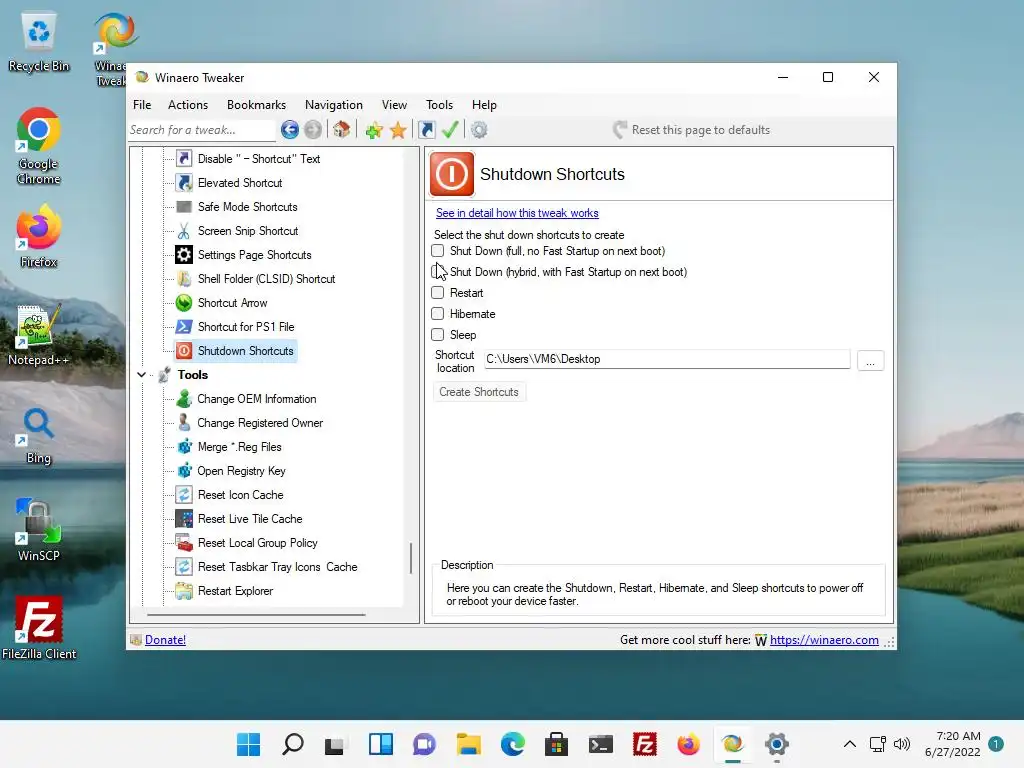Click the Reset Local Group Policy icon

point(184,543)
